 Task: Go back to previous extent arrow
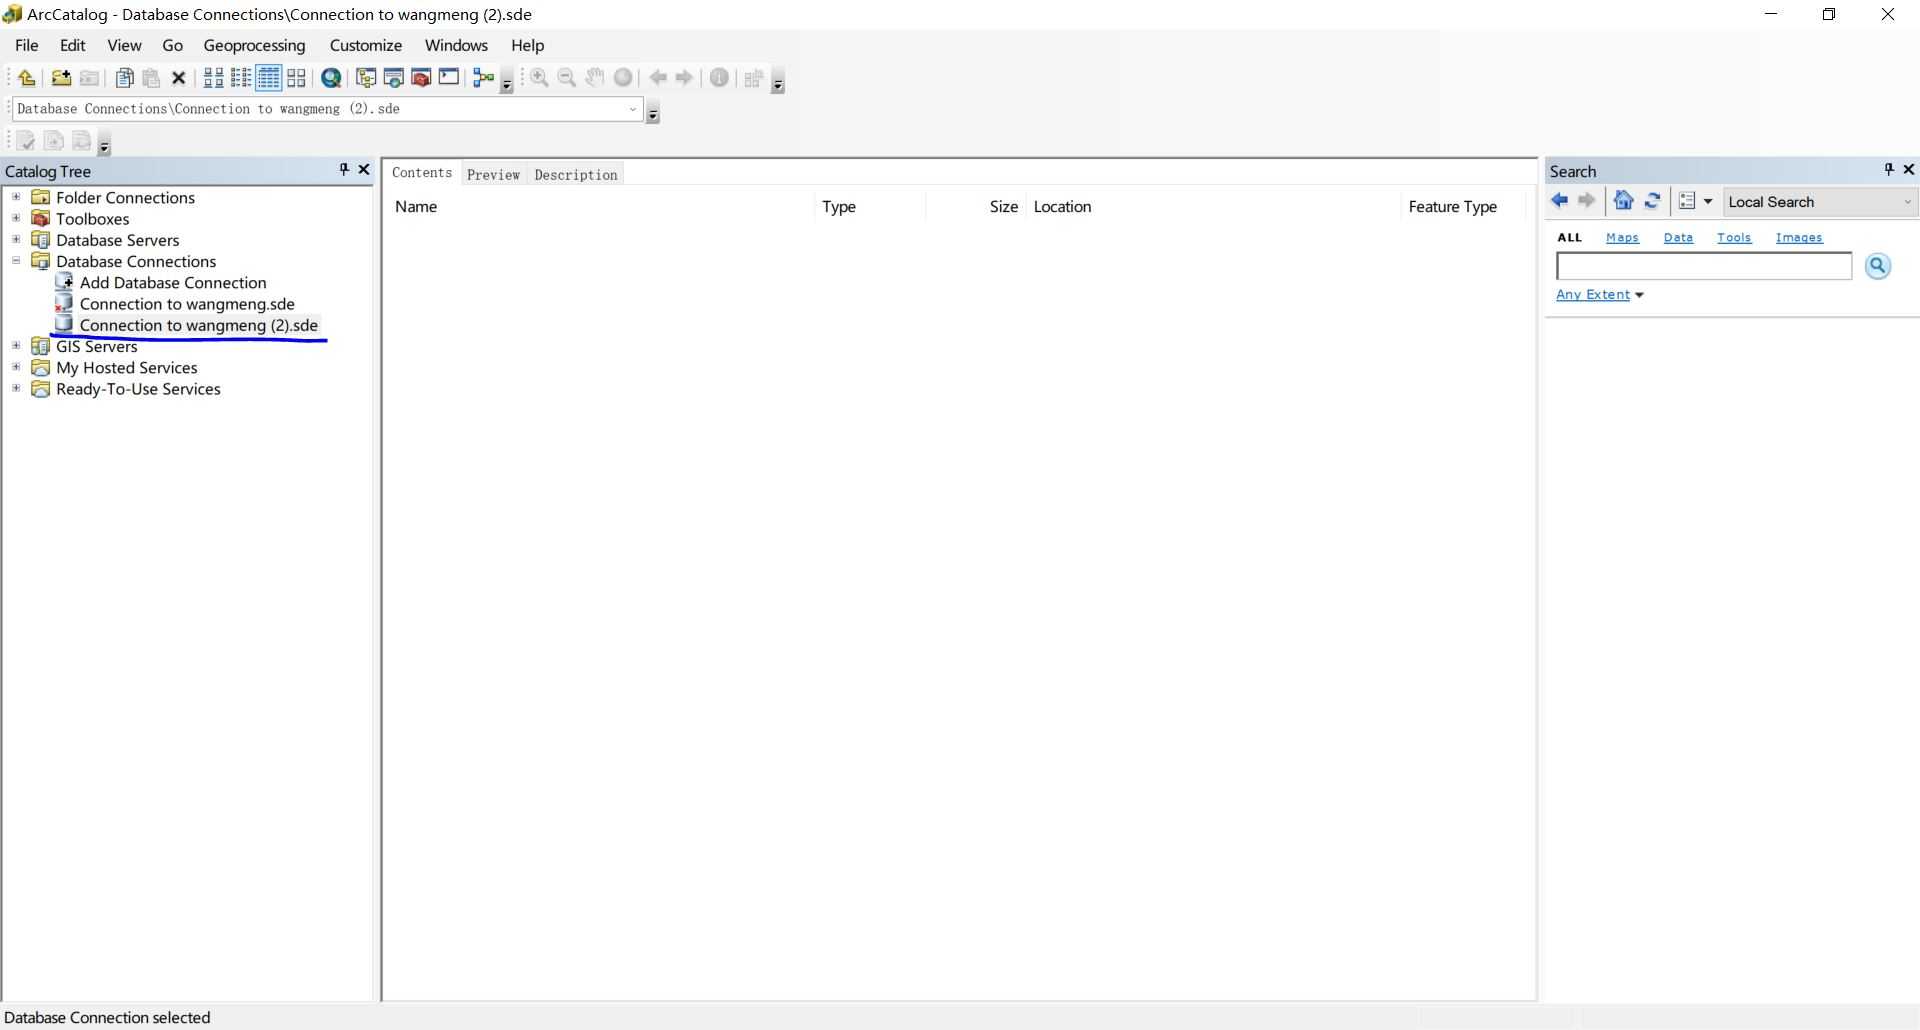[658, 78]
